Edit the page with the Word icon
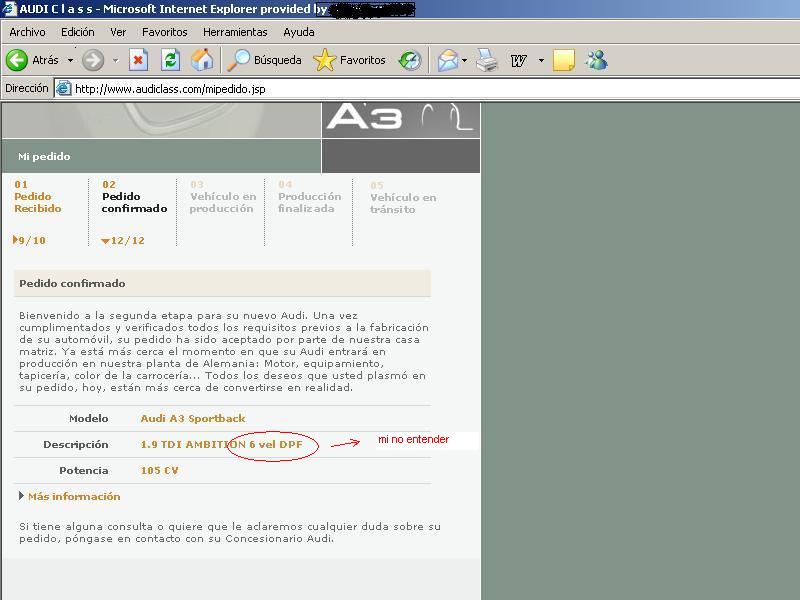Viewport: 800px width, 600px height. point(518,60)
